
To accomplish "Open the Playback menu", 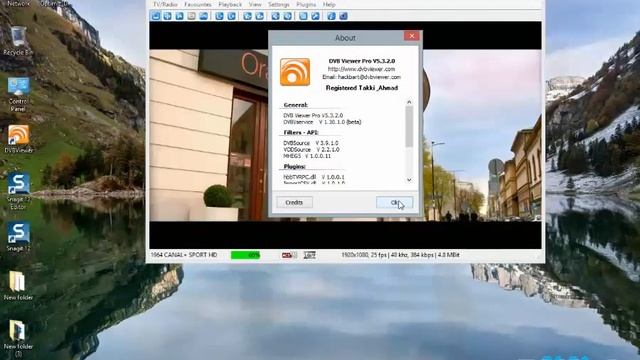I will point(230,4).
